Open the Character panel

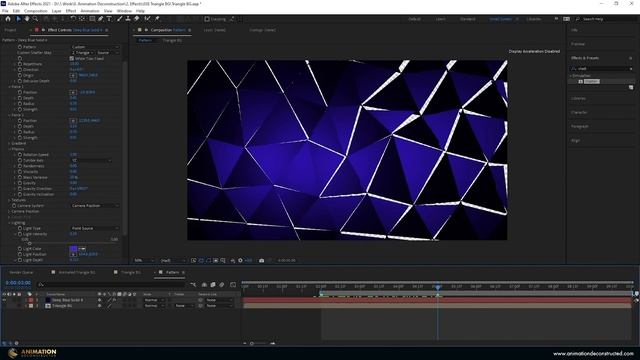click(x=579, y=113)
